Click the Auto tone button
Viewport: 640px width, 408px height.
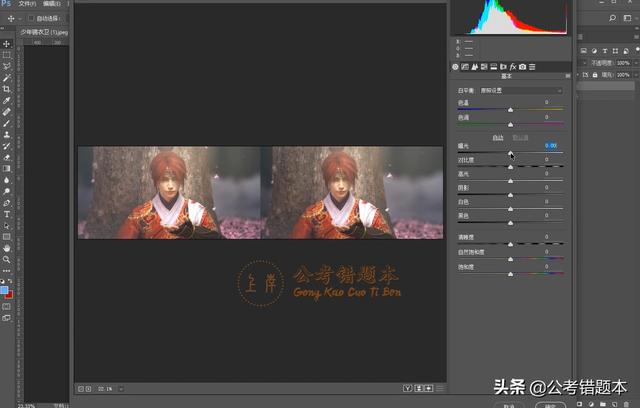(x=498, y=138)
